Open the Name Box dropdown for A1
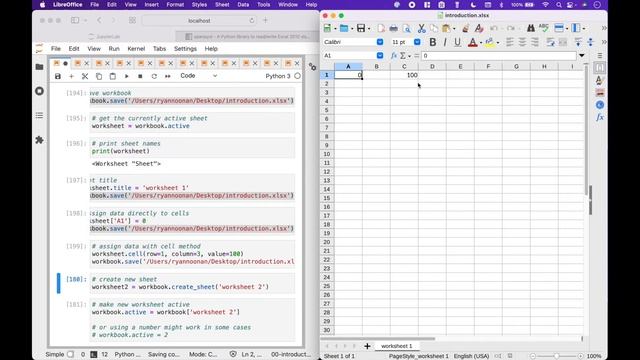The image size is (640, 360). click(380, 56)
